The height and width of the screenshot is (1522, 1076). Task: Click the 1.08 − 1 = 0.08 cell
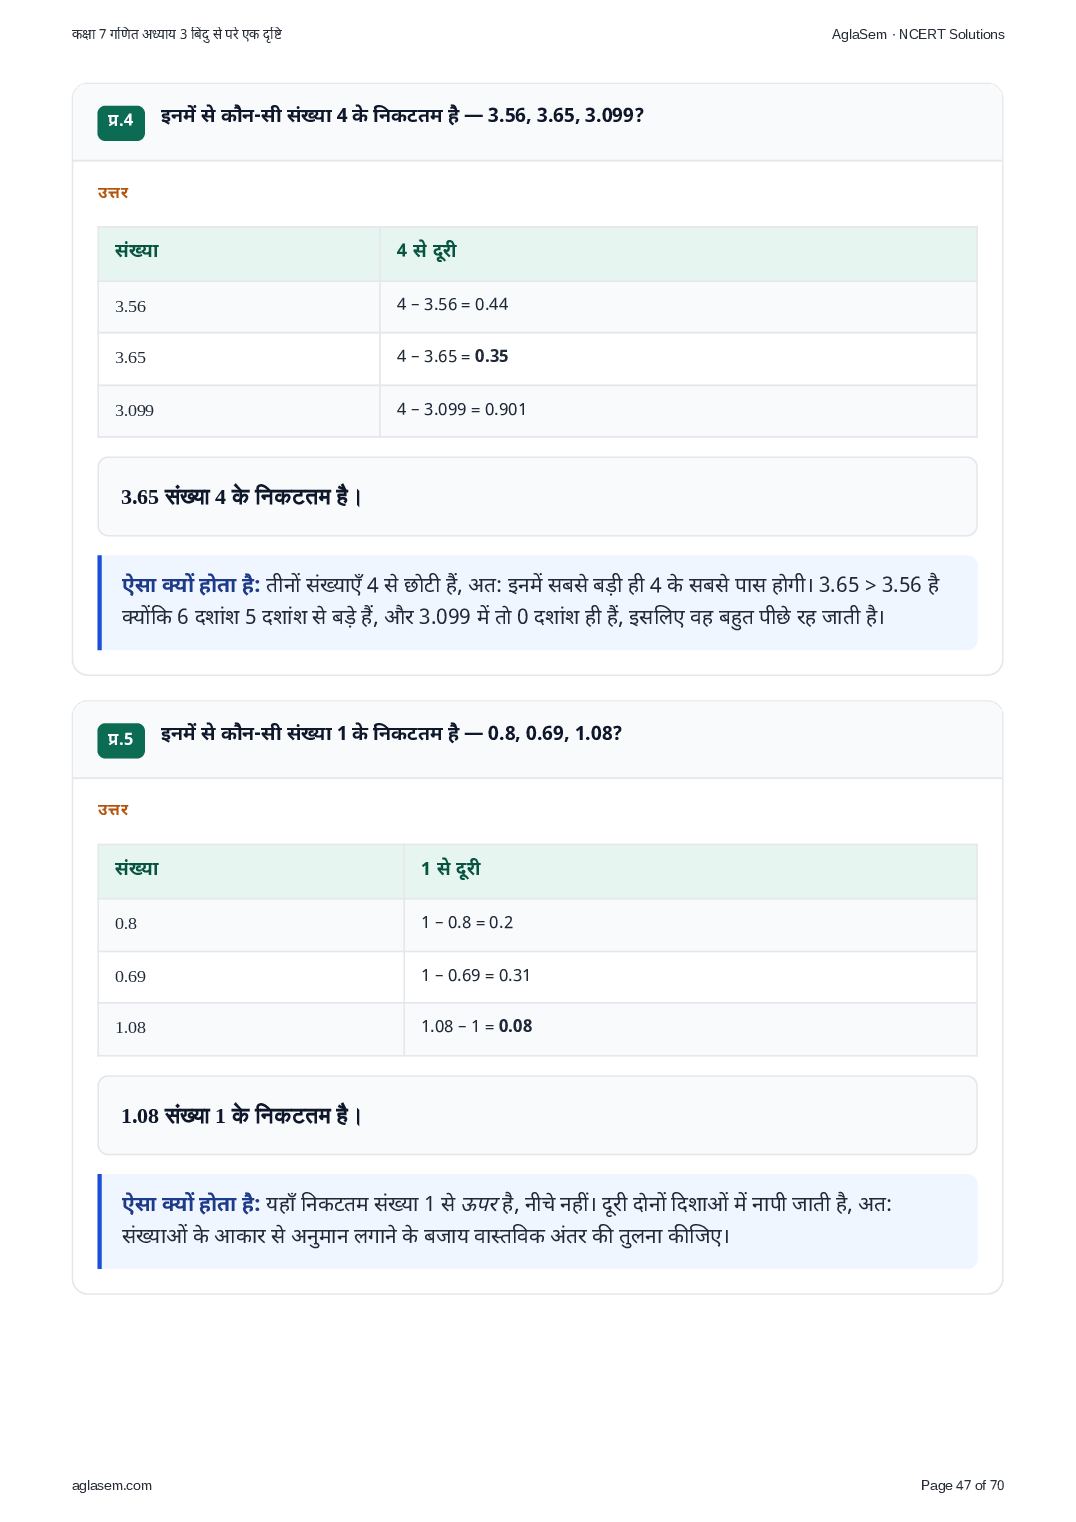(x=690, y=1028)
